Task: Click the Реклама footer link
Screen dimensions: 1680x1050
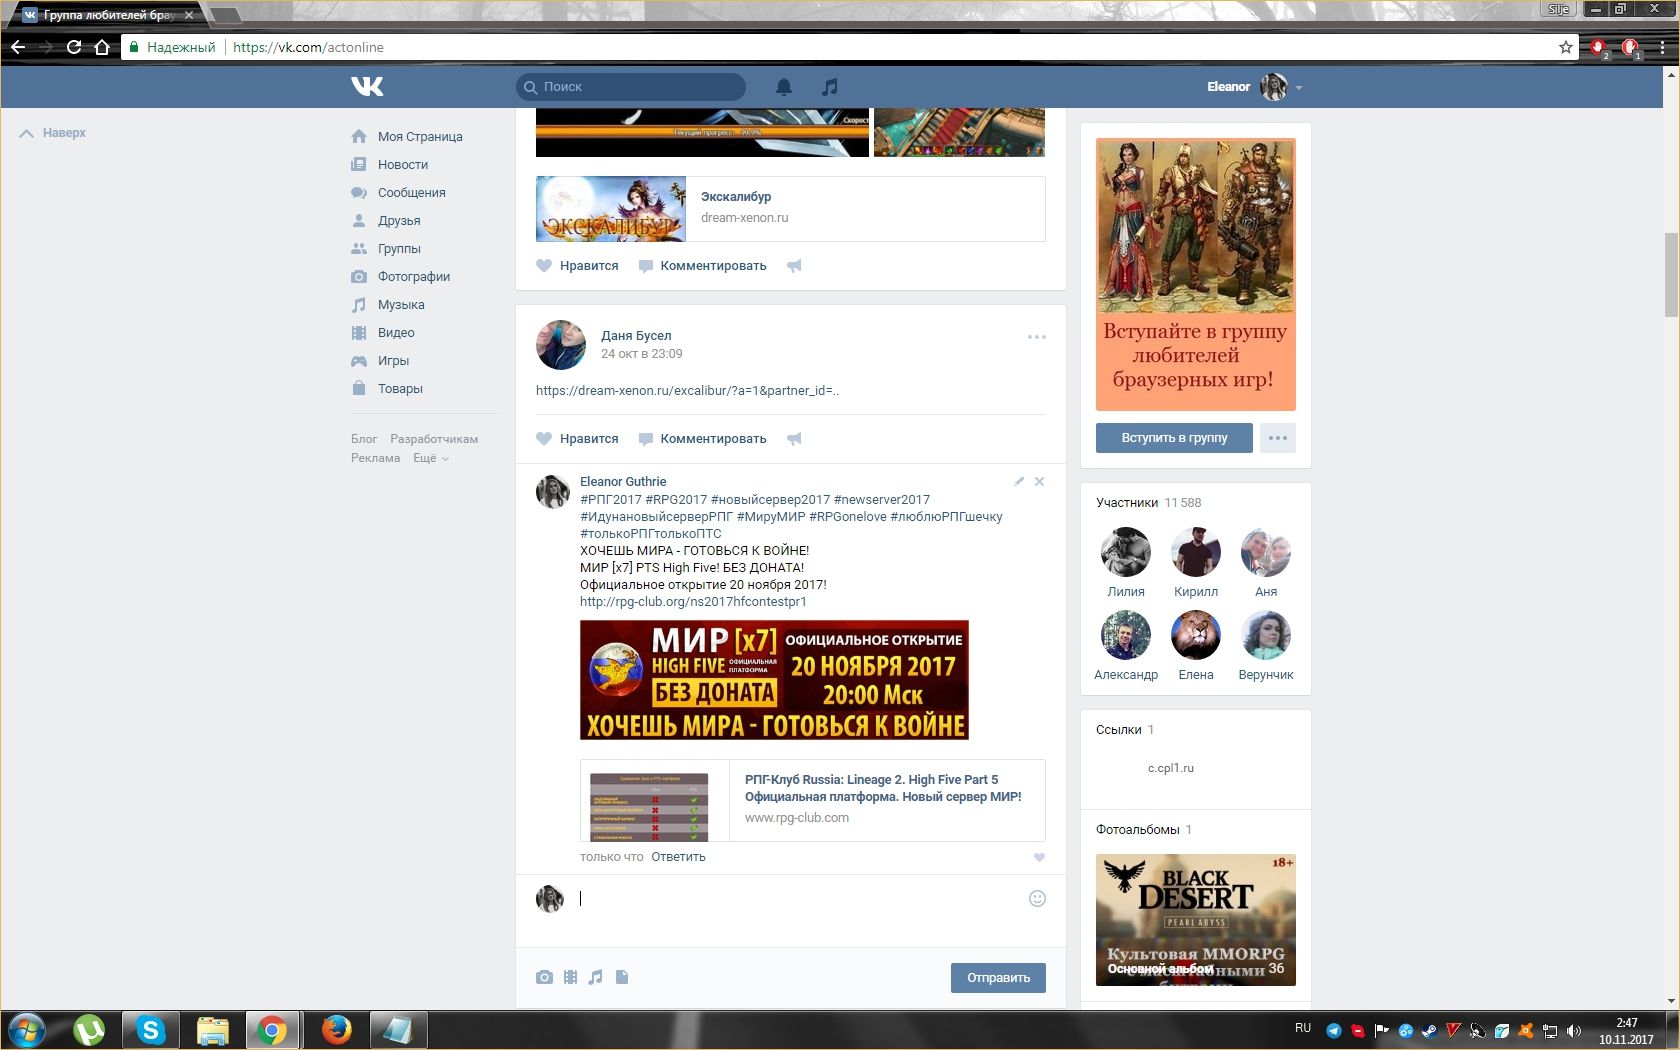Action: (375, 458)
